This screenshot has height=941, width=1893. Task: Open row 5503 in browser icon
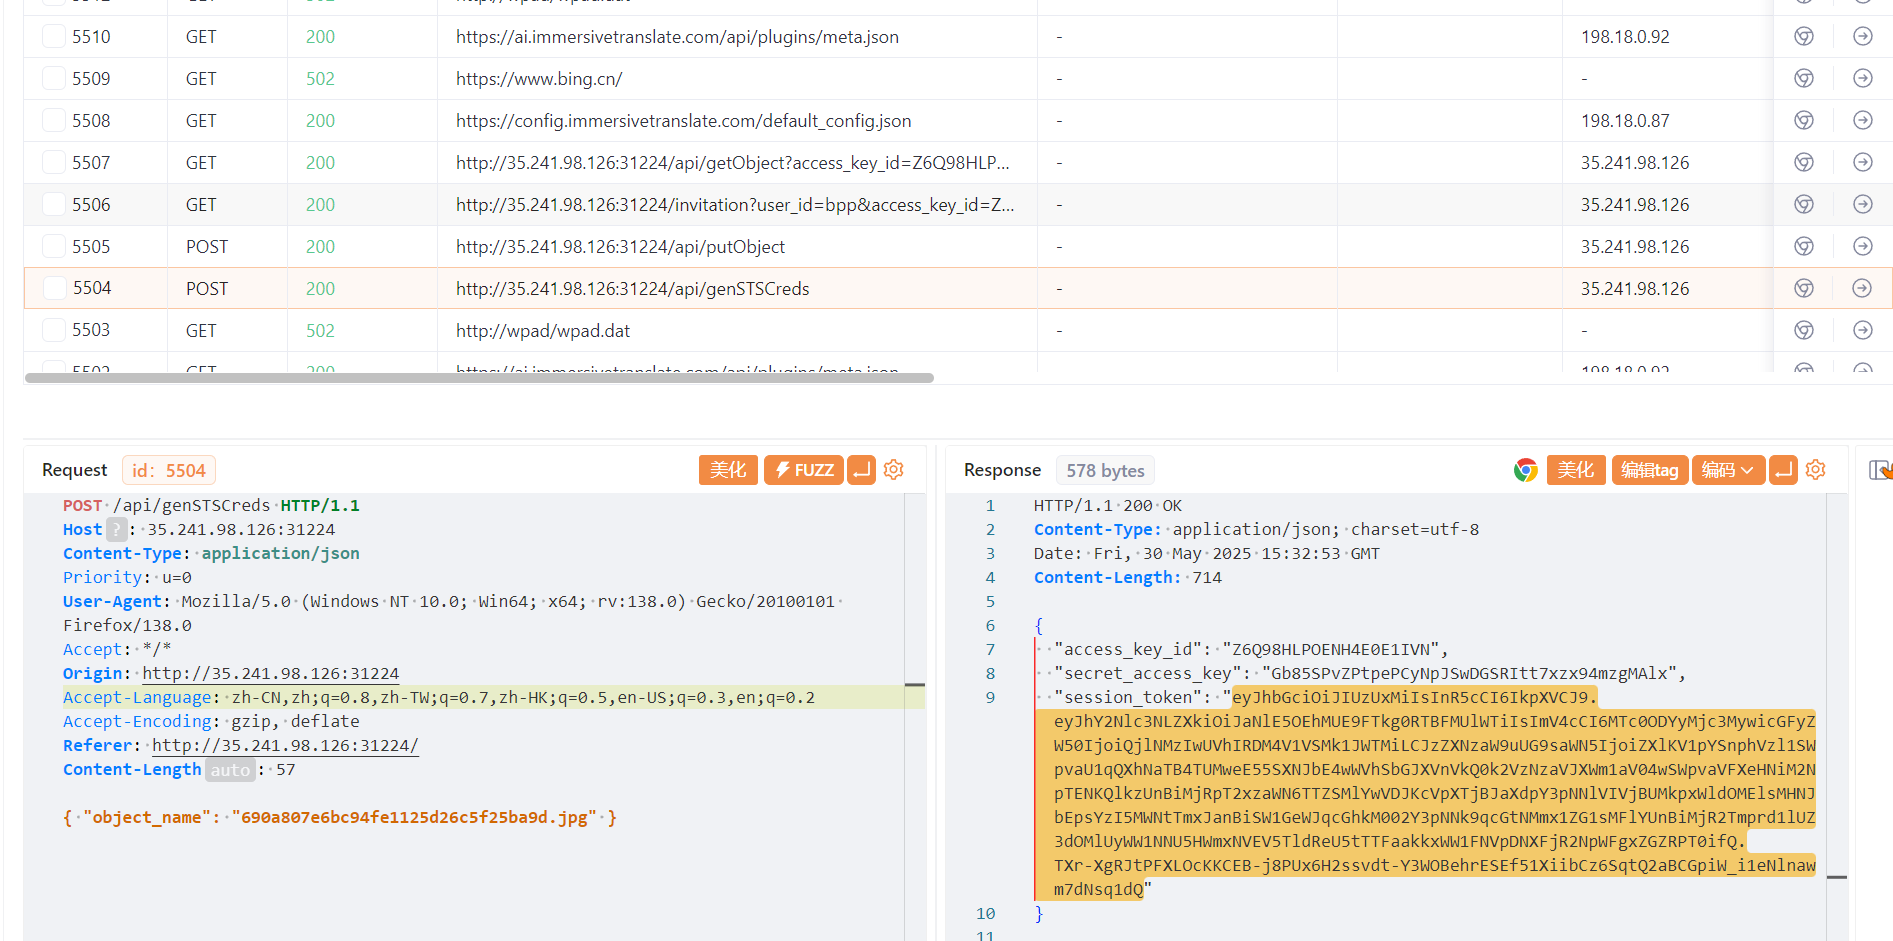click(x=1804, y=330)
